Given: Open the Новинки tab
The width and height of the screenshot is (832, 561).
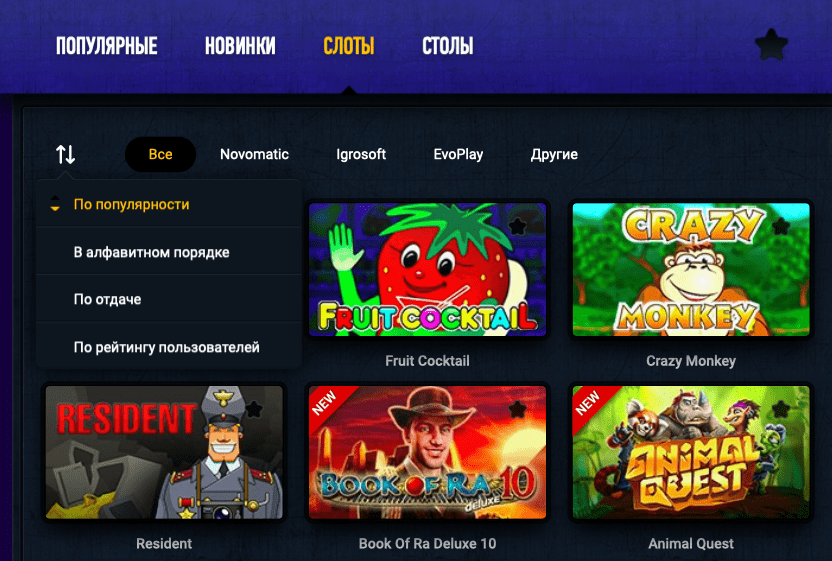Looking at the screenshot, I should pos(240,46).
